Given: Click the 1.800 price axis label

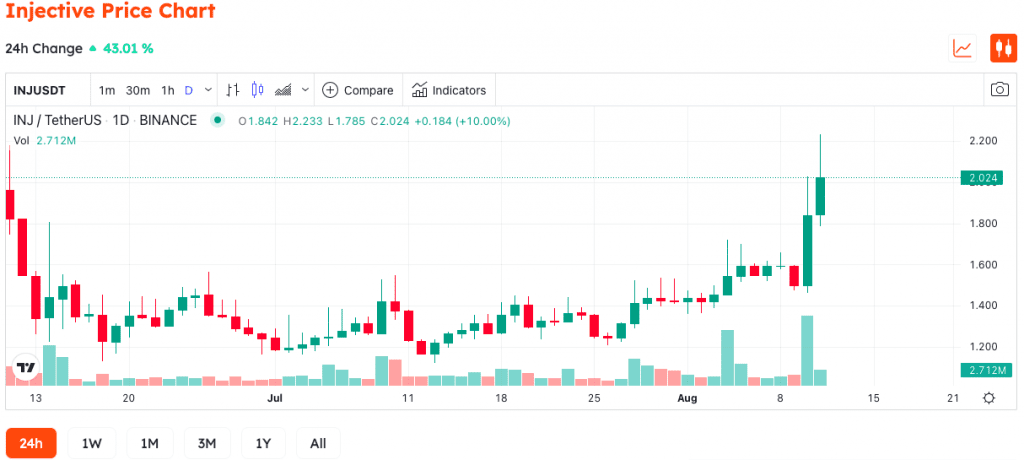Looking at the screenshot, I should point(983,223).
